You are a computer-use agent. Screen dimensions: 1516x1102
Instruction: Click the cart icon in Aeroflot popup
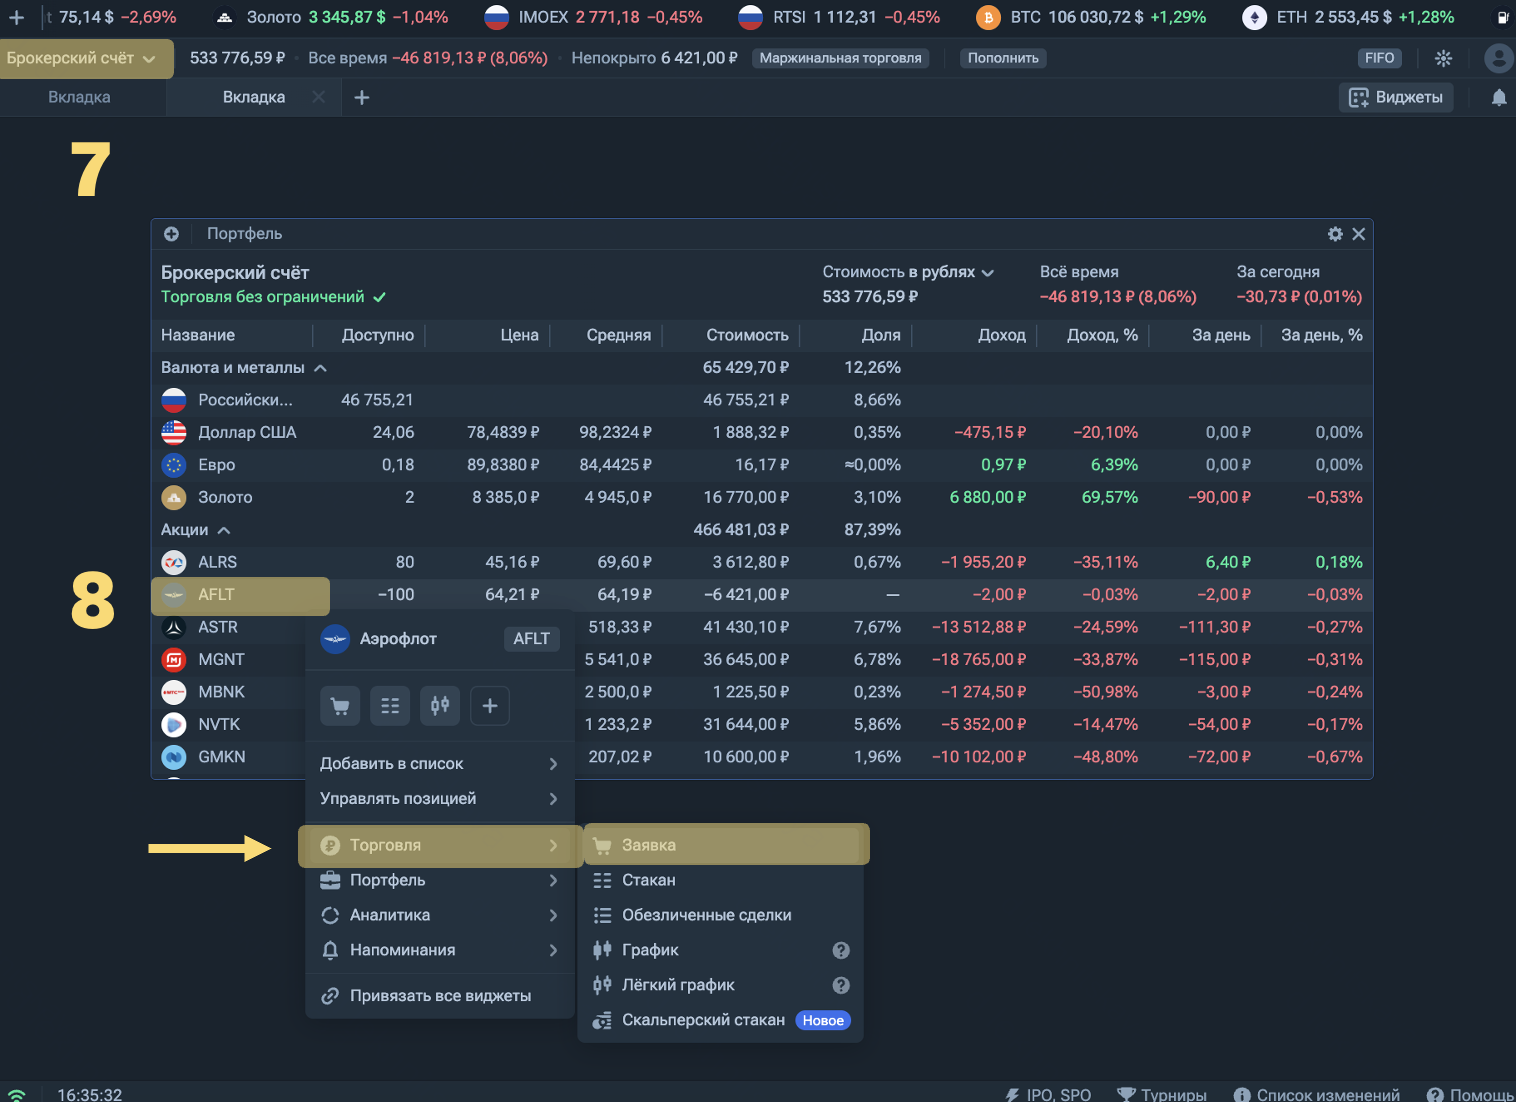[x=340, y=706]
